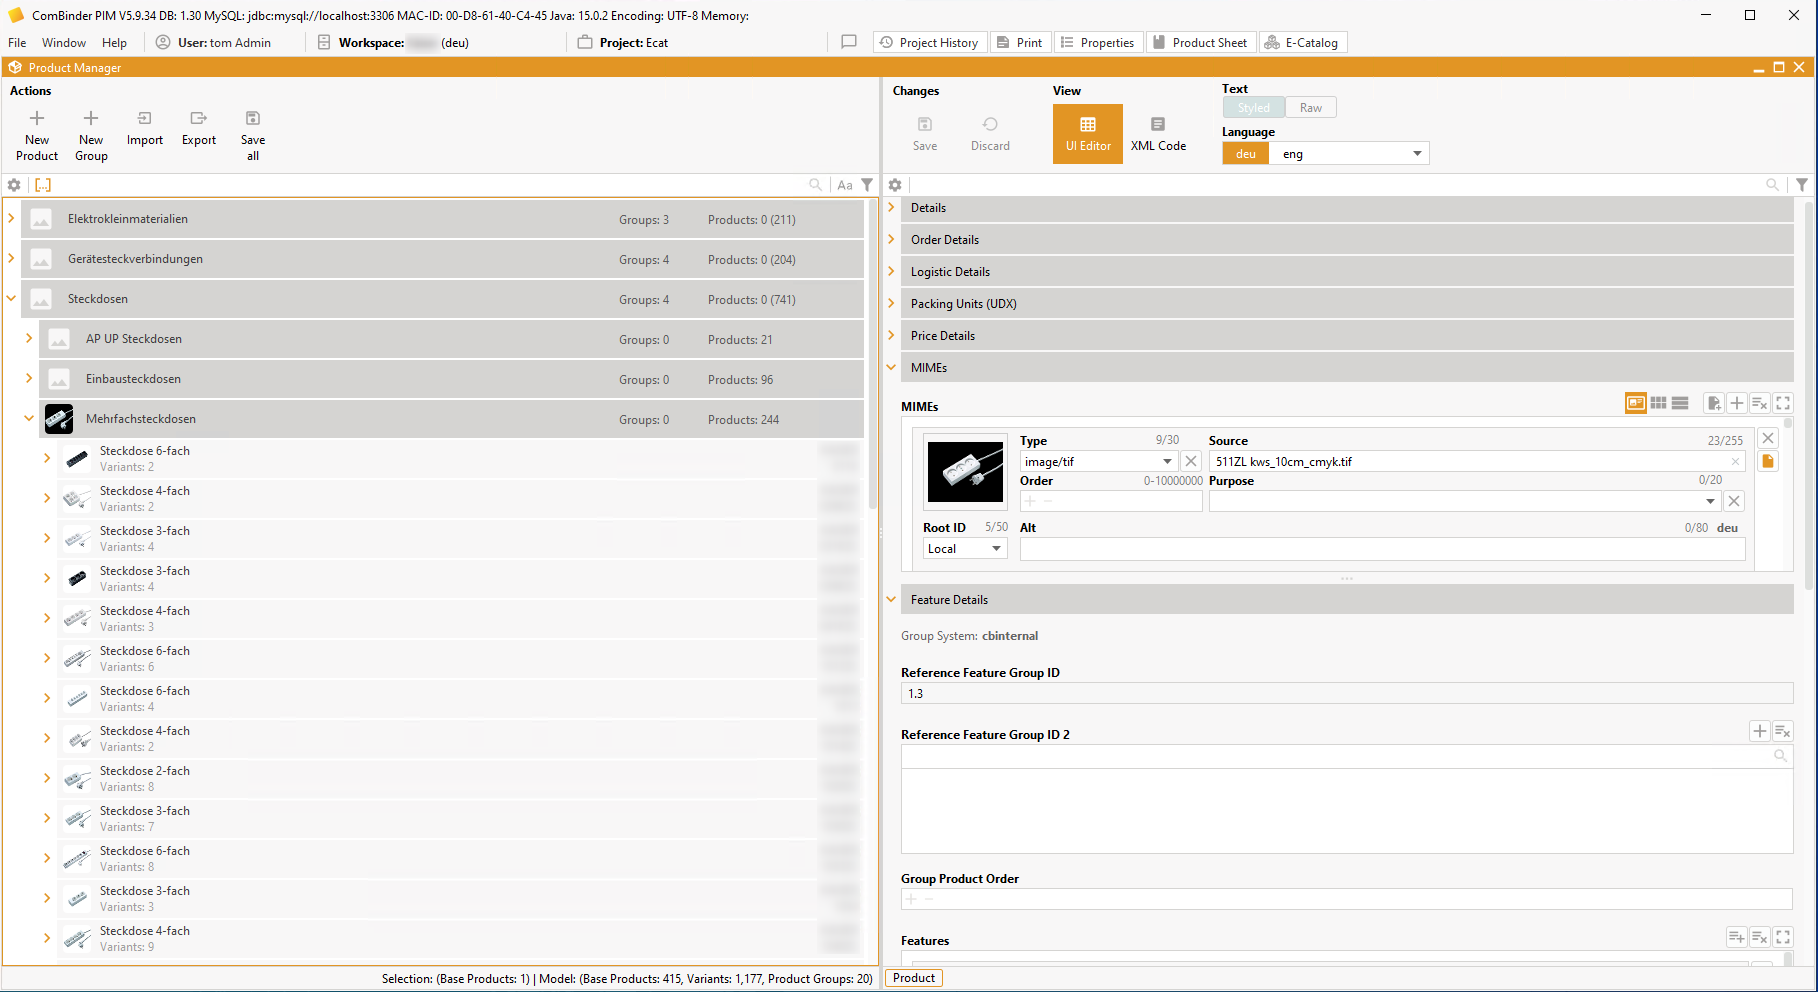Expand MIMEs panel to fullscreen
This screenshot has height=992, width=1818.
[x=1783, y=403]
